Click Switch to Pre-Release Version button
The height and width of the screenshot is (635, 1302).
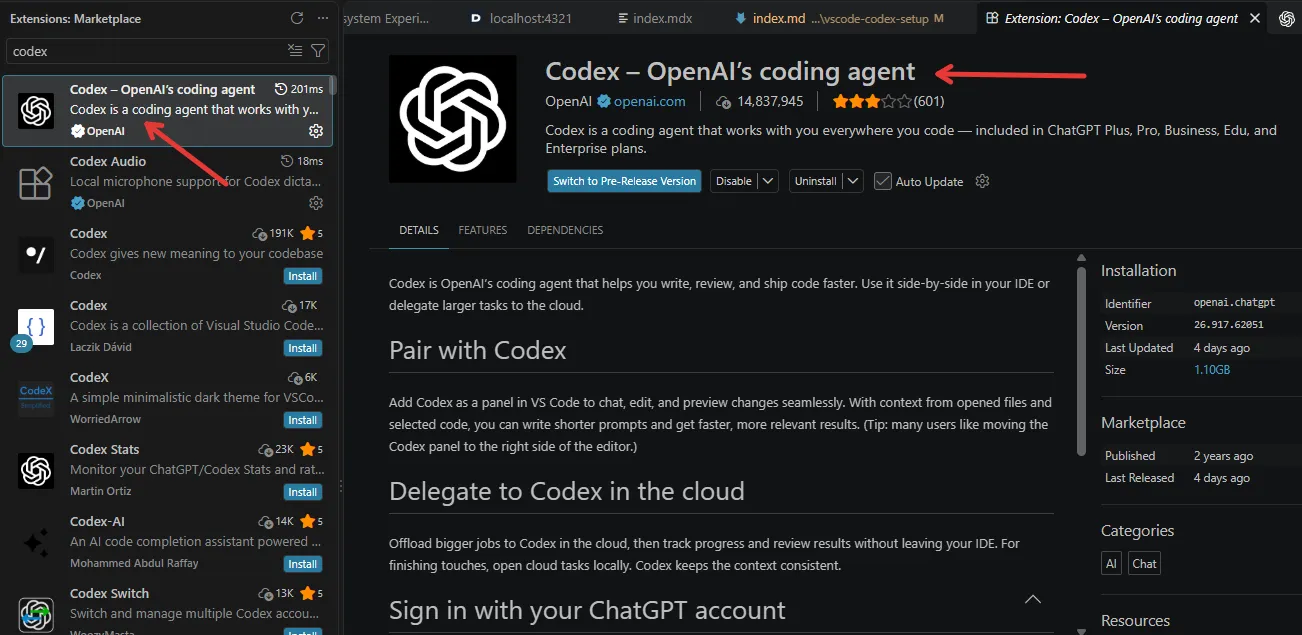point(625,181)
